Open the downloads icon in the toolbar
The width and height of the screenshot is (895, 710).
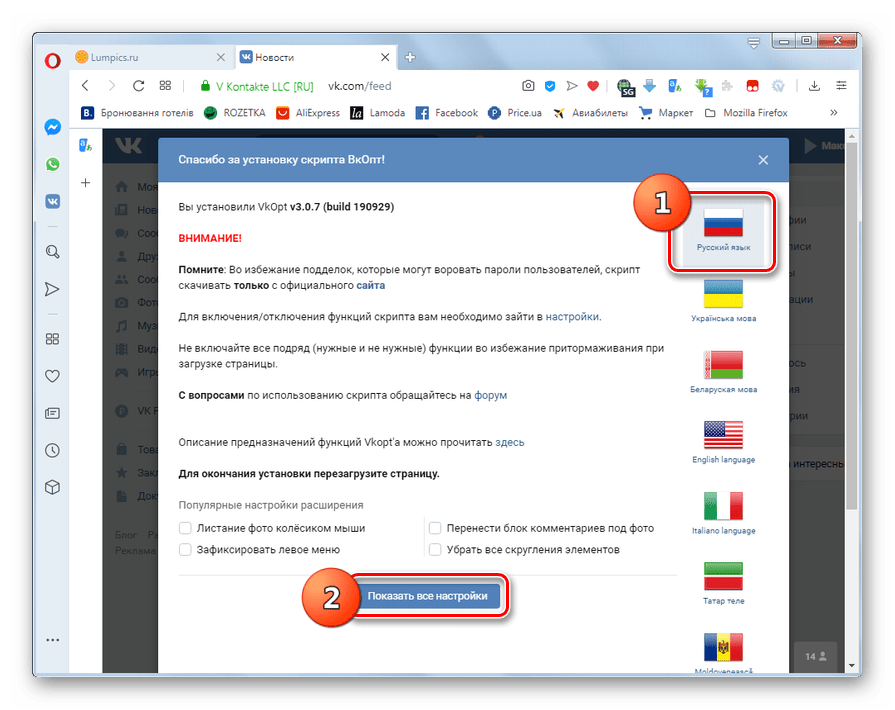click(815, 86)
